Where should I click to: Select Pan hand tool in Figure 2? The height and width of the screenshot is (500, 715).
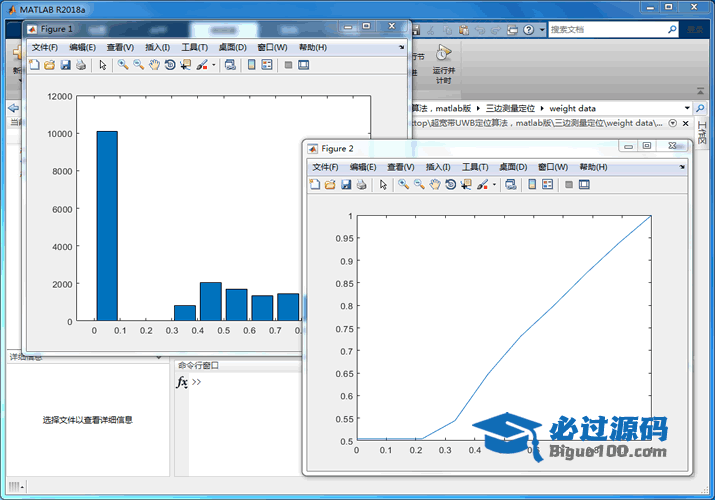tap(435, 185)
